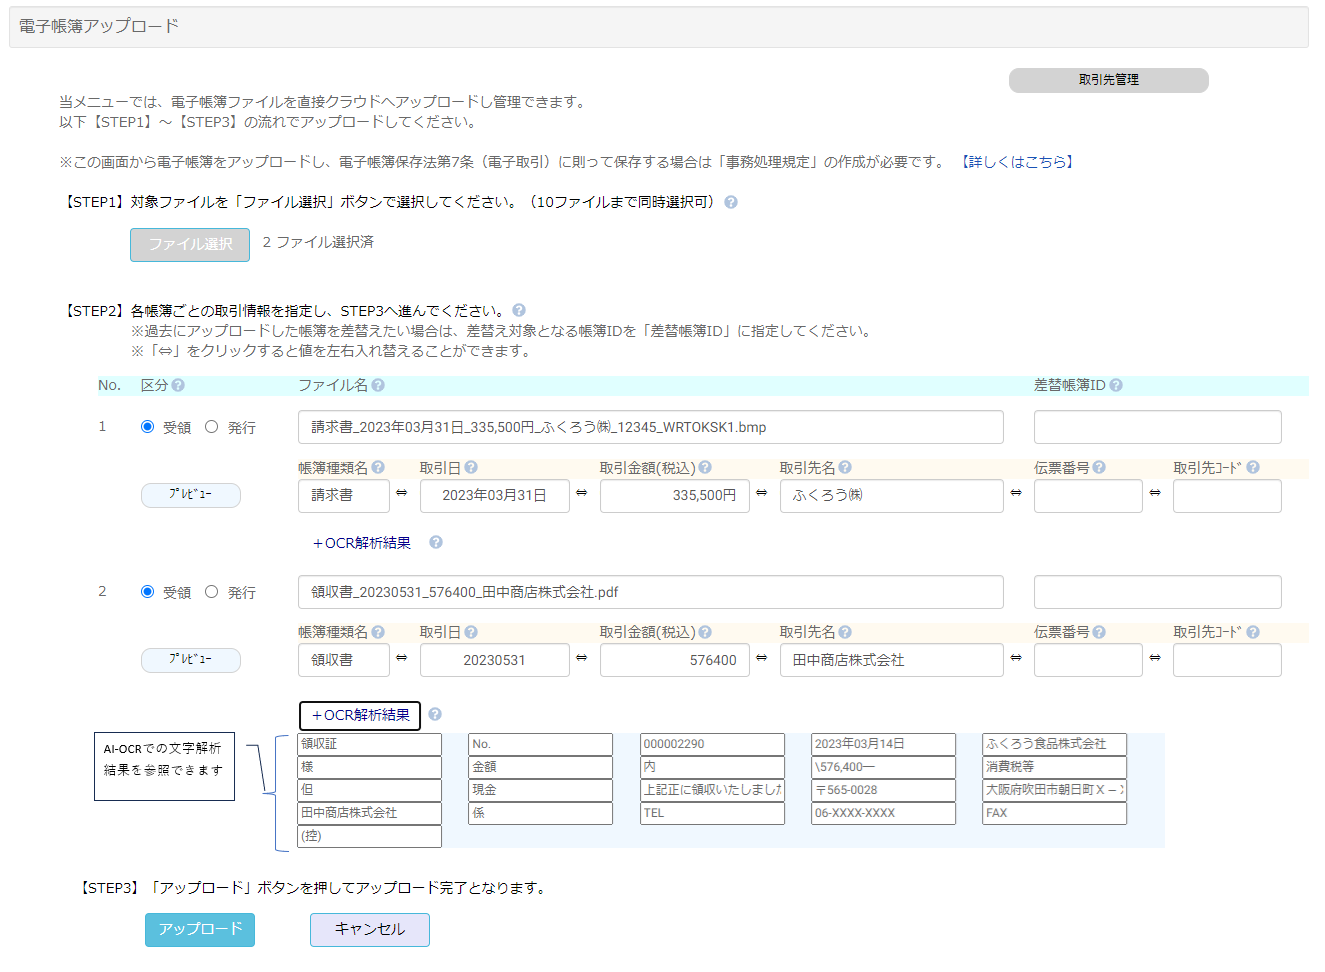Open the 詳しくはこちら link
The height and width of the screenshot is (972, 1325).
(x=1017, y=162)
